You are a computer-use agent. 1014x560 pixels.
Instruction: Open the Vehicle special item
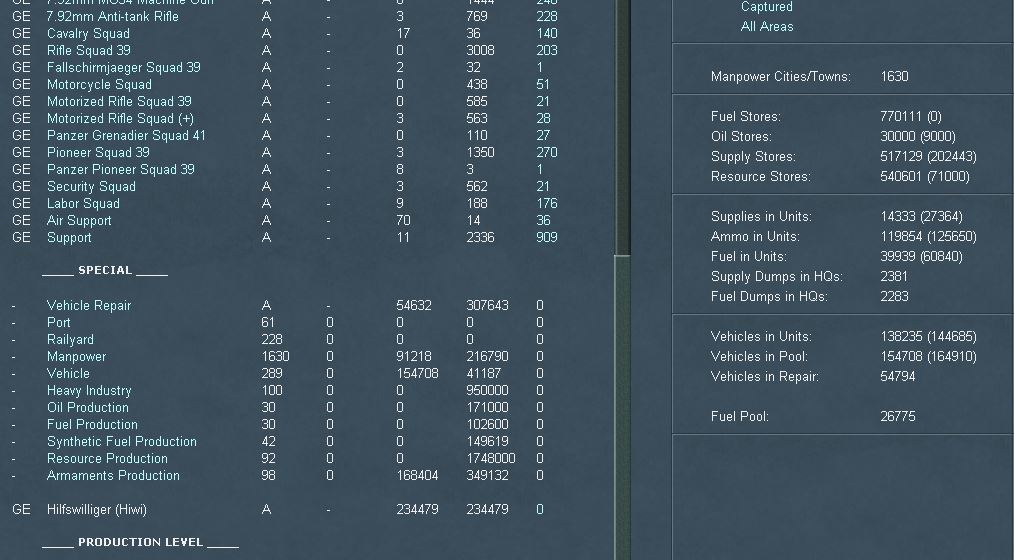coord(68,374)
